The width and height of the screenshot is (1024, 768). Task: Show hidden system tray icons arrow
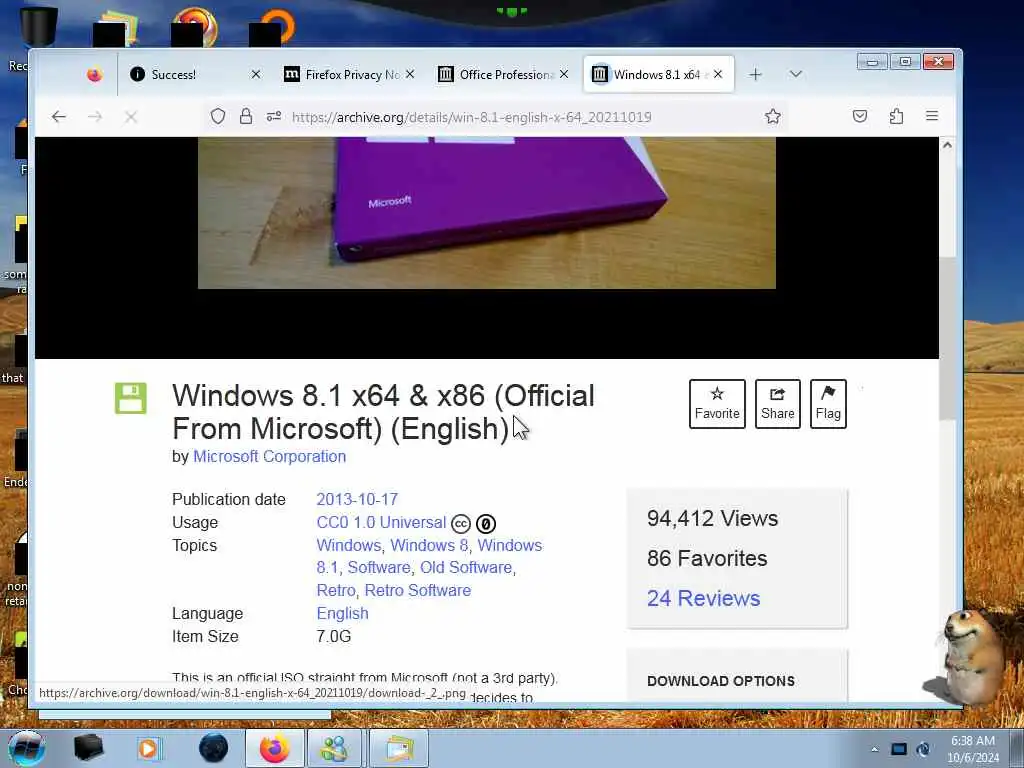click(x=874, y=749)
